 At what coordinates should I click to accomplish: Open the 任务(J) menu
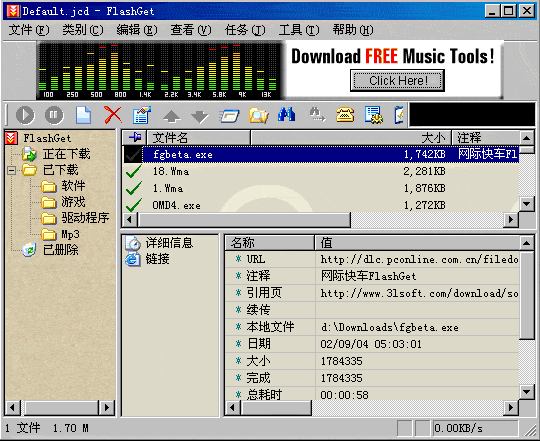point(245,30)
